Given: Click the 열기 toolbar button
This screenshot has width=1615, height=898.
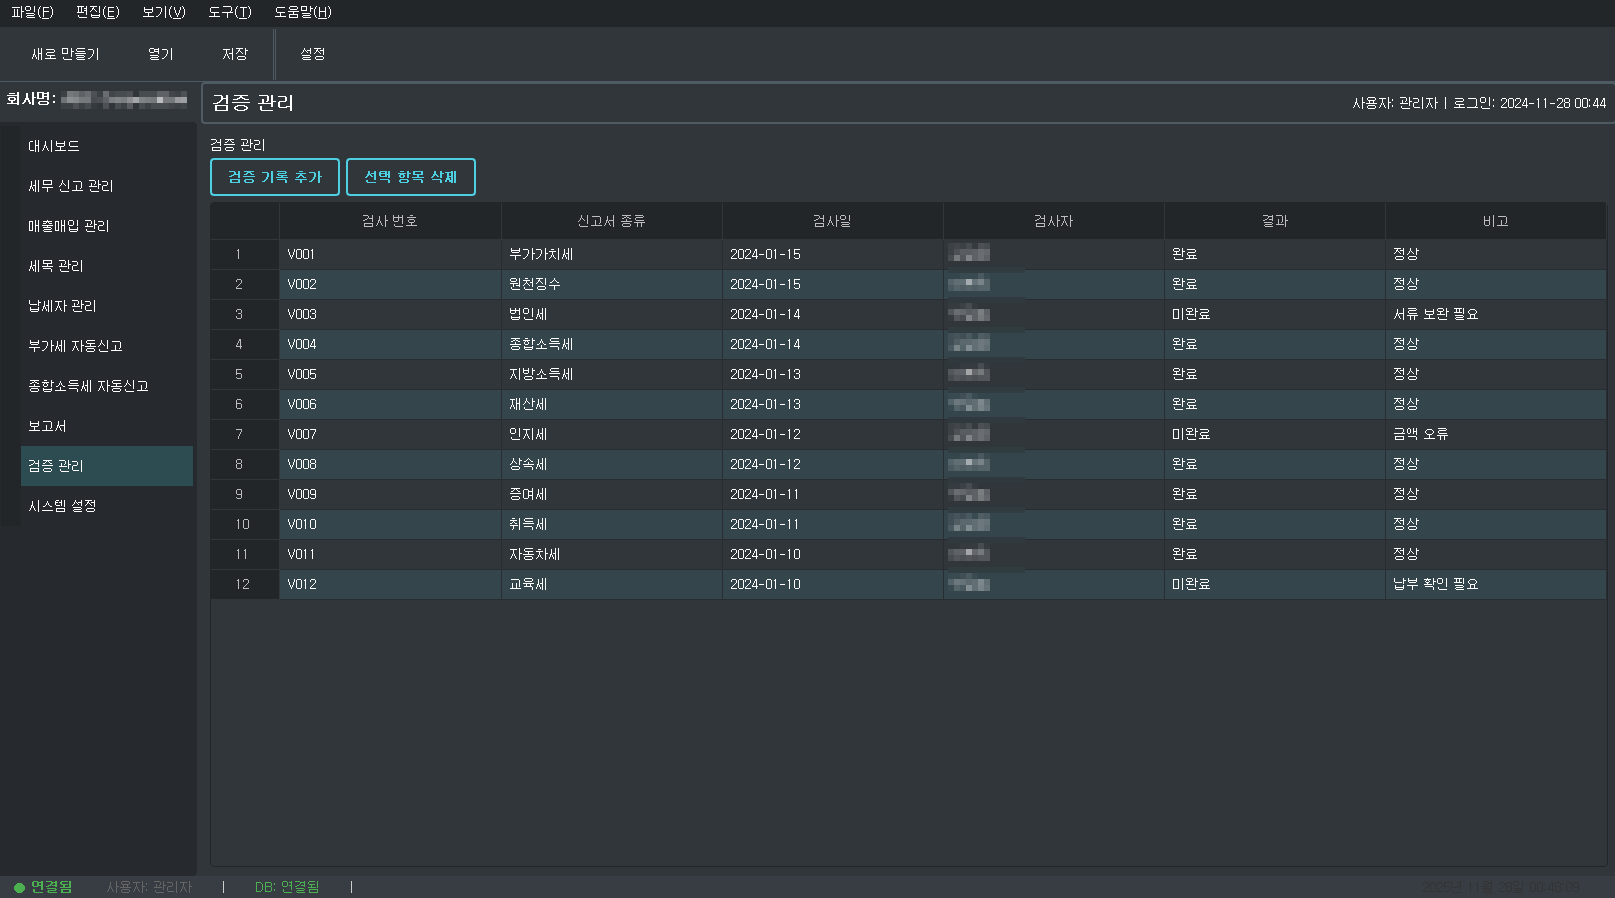Looking at the screenshot, I should click(160, 54).
